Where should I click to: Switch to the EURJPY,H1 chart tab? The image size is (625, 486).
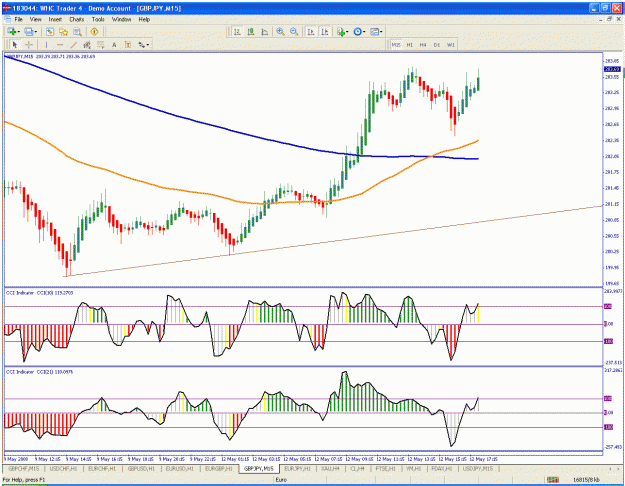click(x=297, y=468)
